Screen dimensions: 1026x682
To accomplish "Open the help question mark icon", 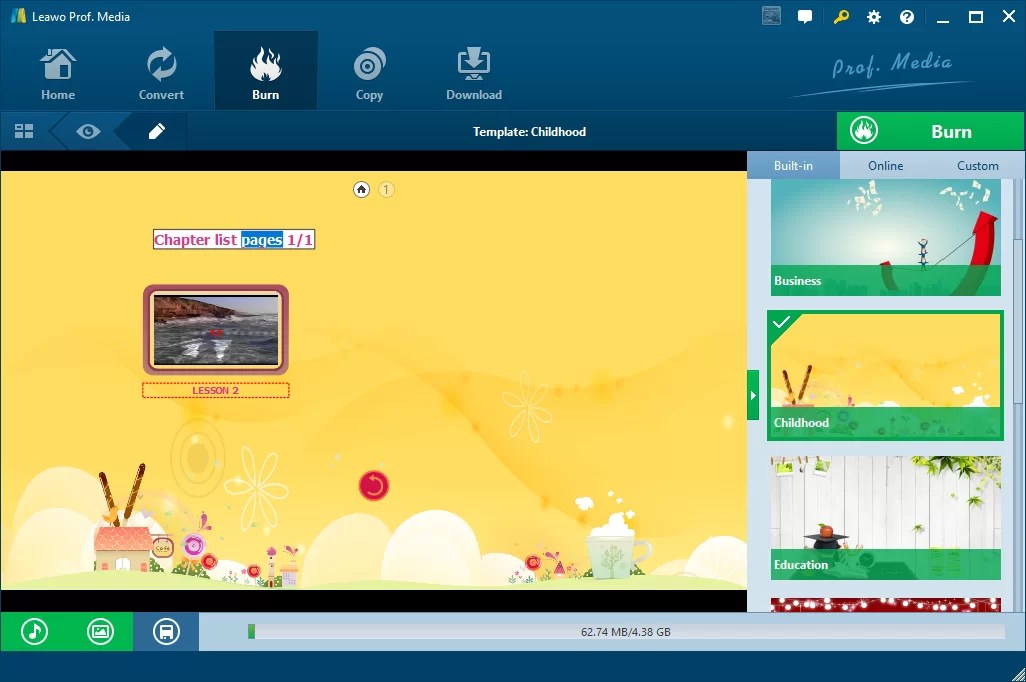I will point(907,17).
